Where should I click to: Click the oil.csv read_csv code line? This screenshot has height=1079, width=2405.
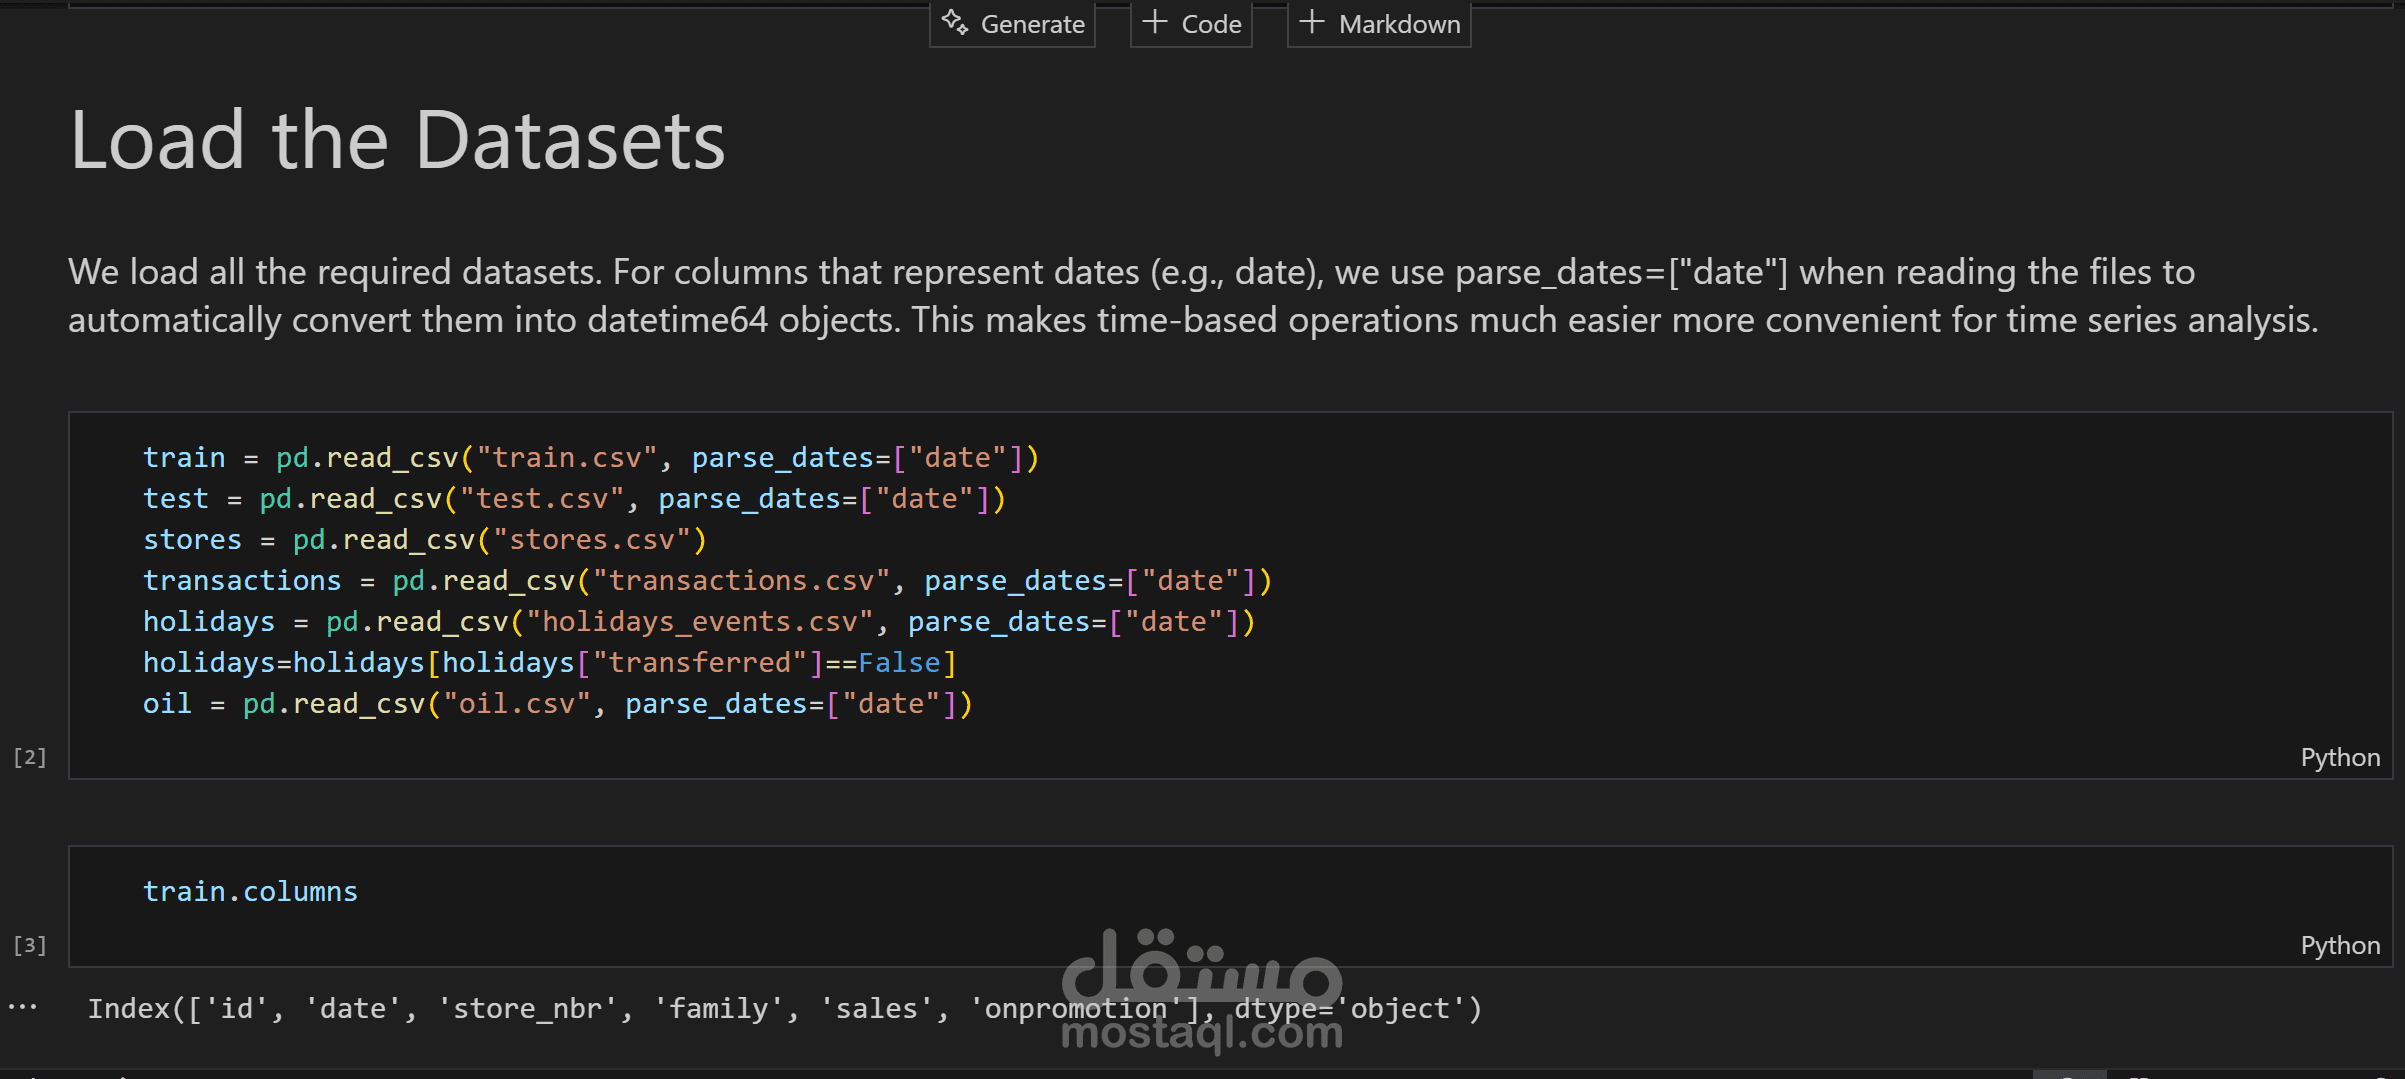558,704
